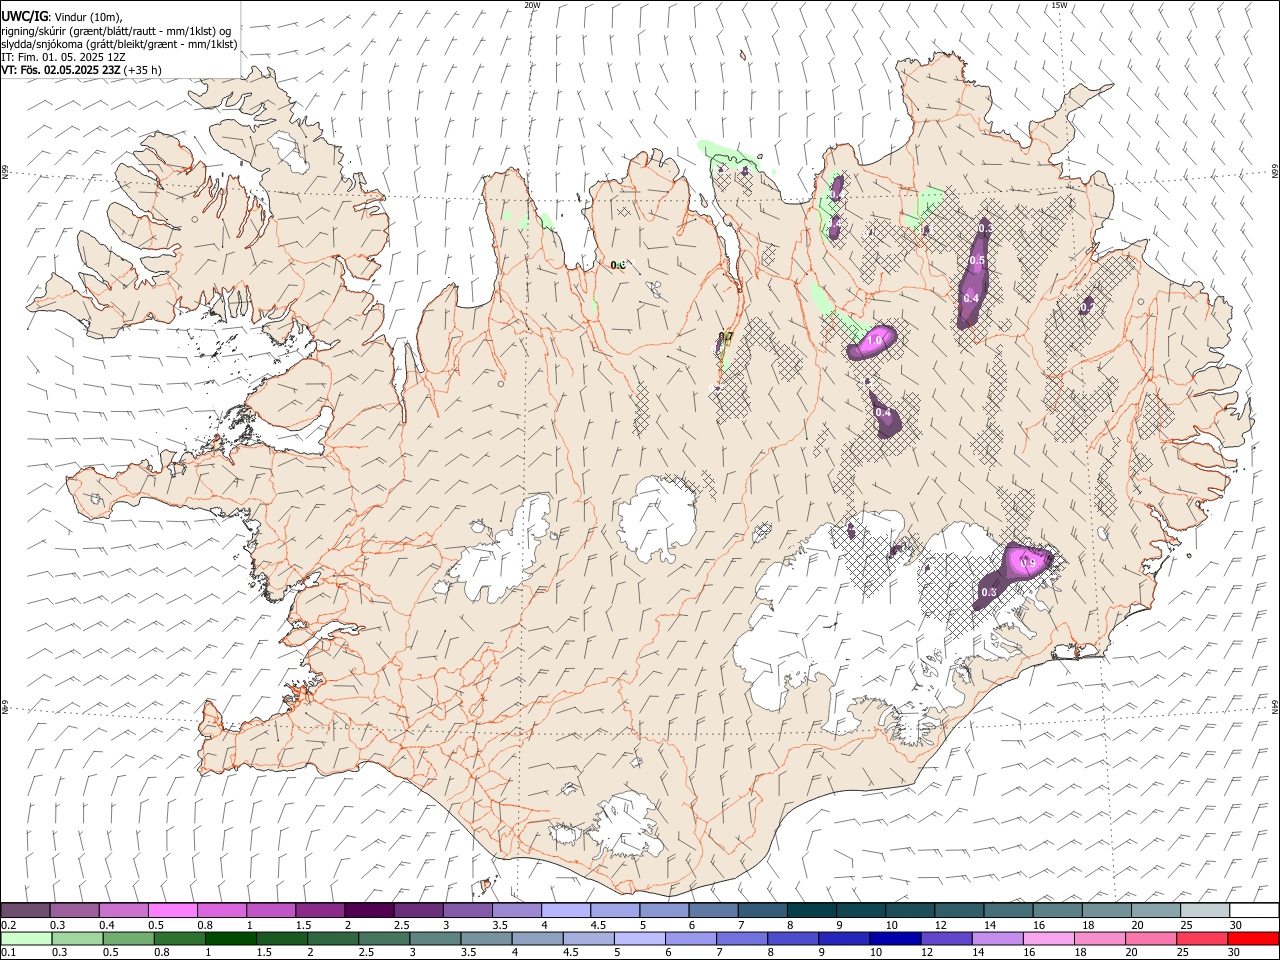Pick the steel blue snow swatch at 6
The image size is (1280, 960).
coord(714,910)
